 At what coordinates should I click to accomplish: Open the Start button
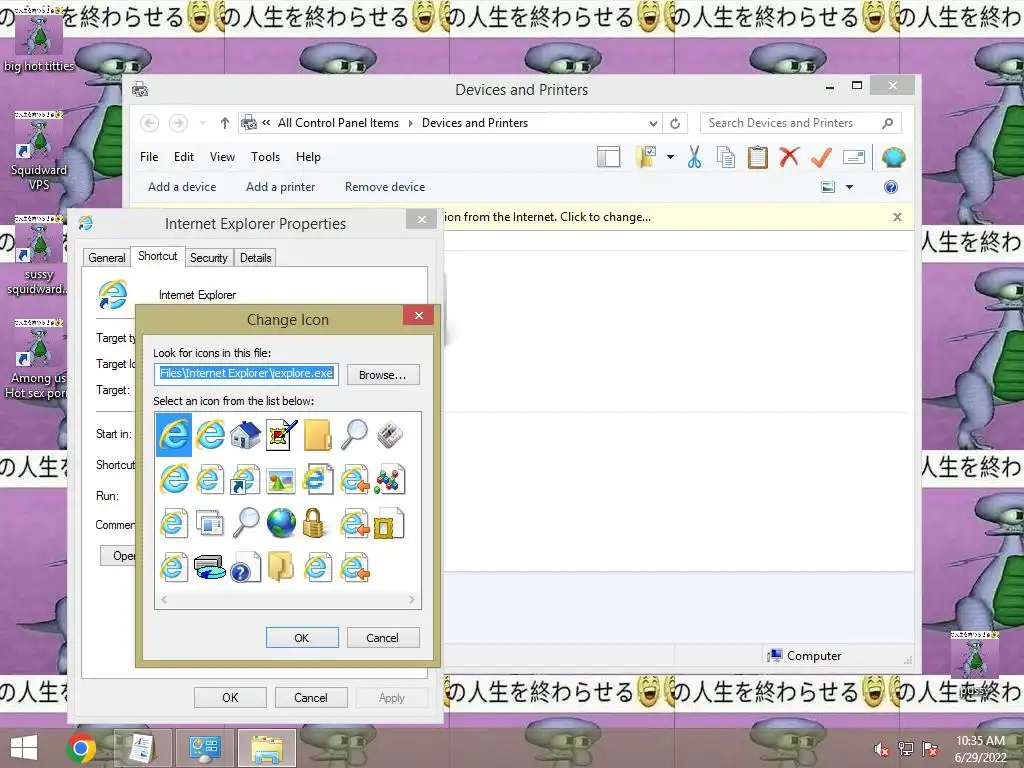(24, 748)
